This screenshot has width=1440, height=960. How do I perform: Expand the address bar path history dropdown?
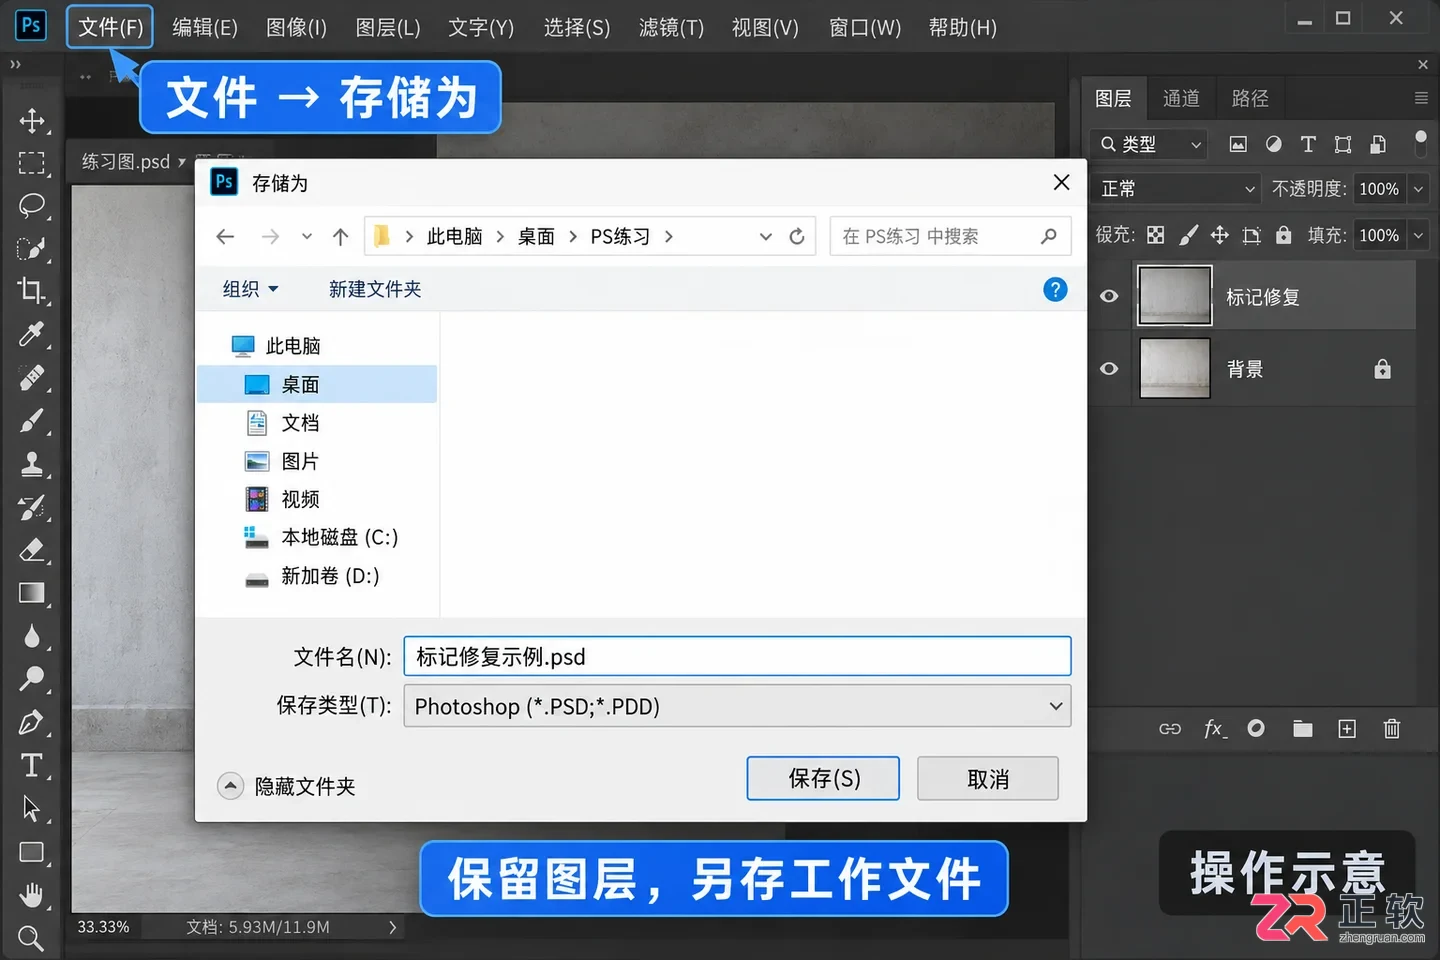pyautogui.click(x=765, y=237)
